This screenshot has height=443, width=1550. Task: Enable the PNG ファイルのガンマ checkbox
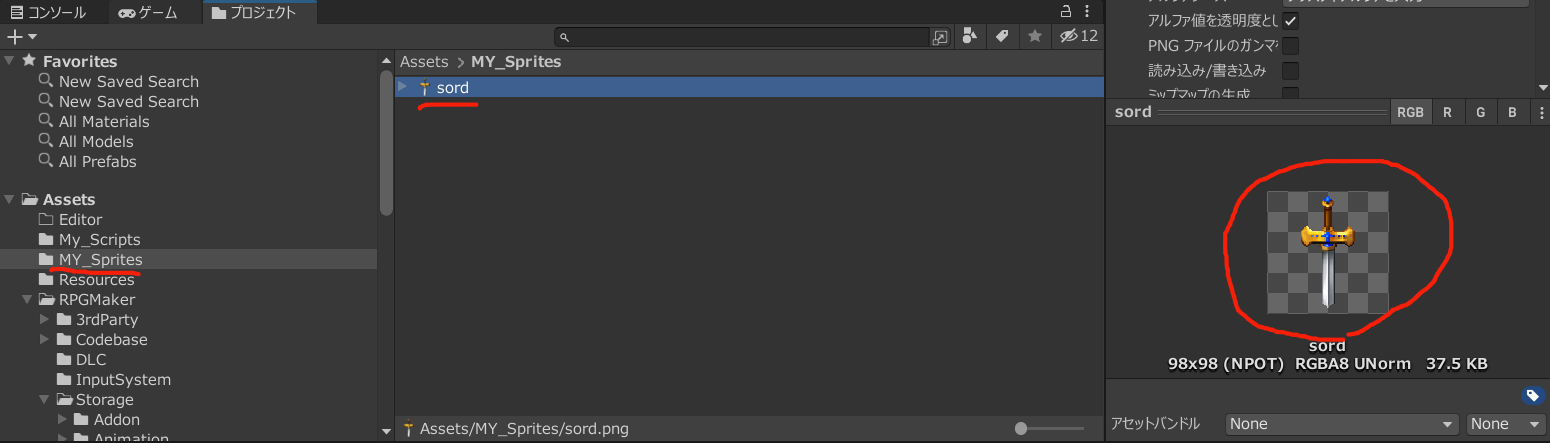point(1291,46)
